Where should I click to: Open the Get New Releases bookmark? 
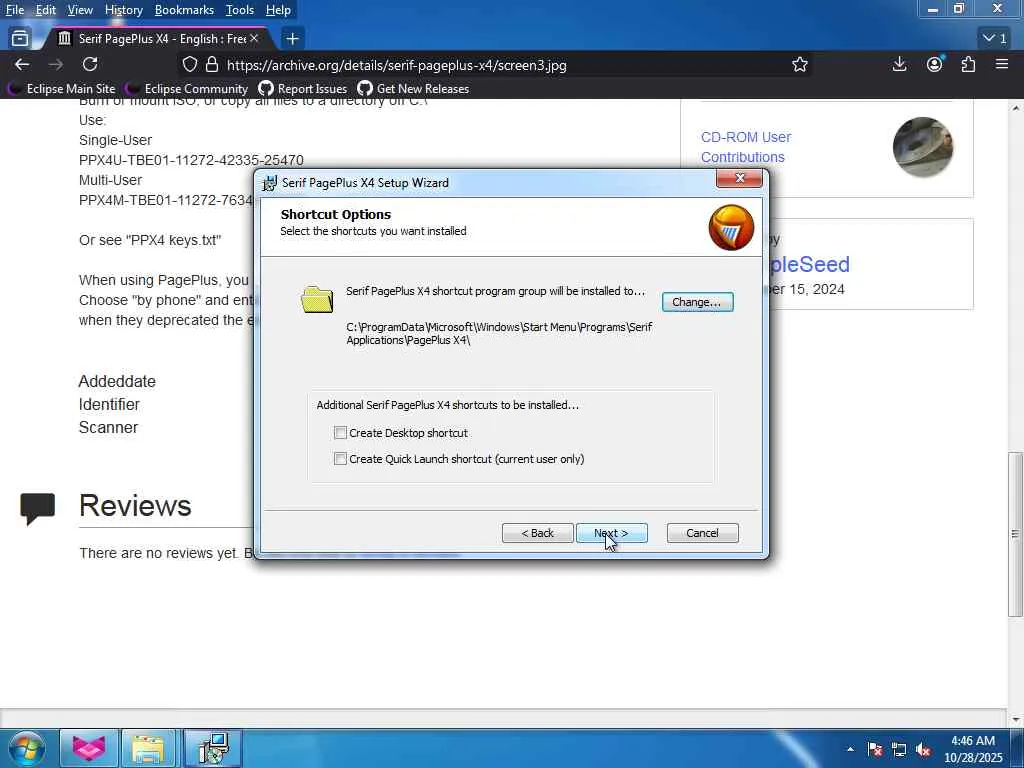click(x=413, y=89)
